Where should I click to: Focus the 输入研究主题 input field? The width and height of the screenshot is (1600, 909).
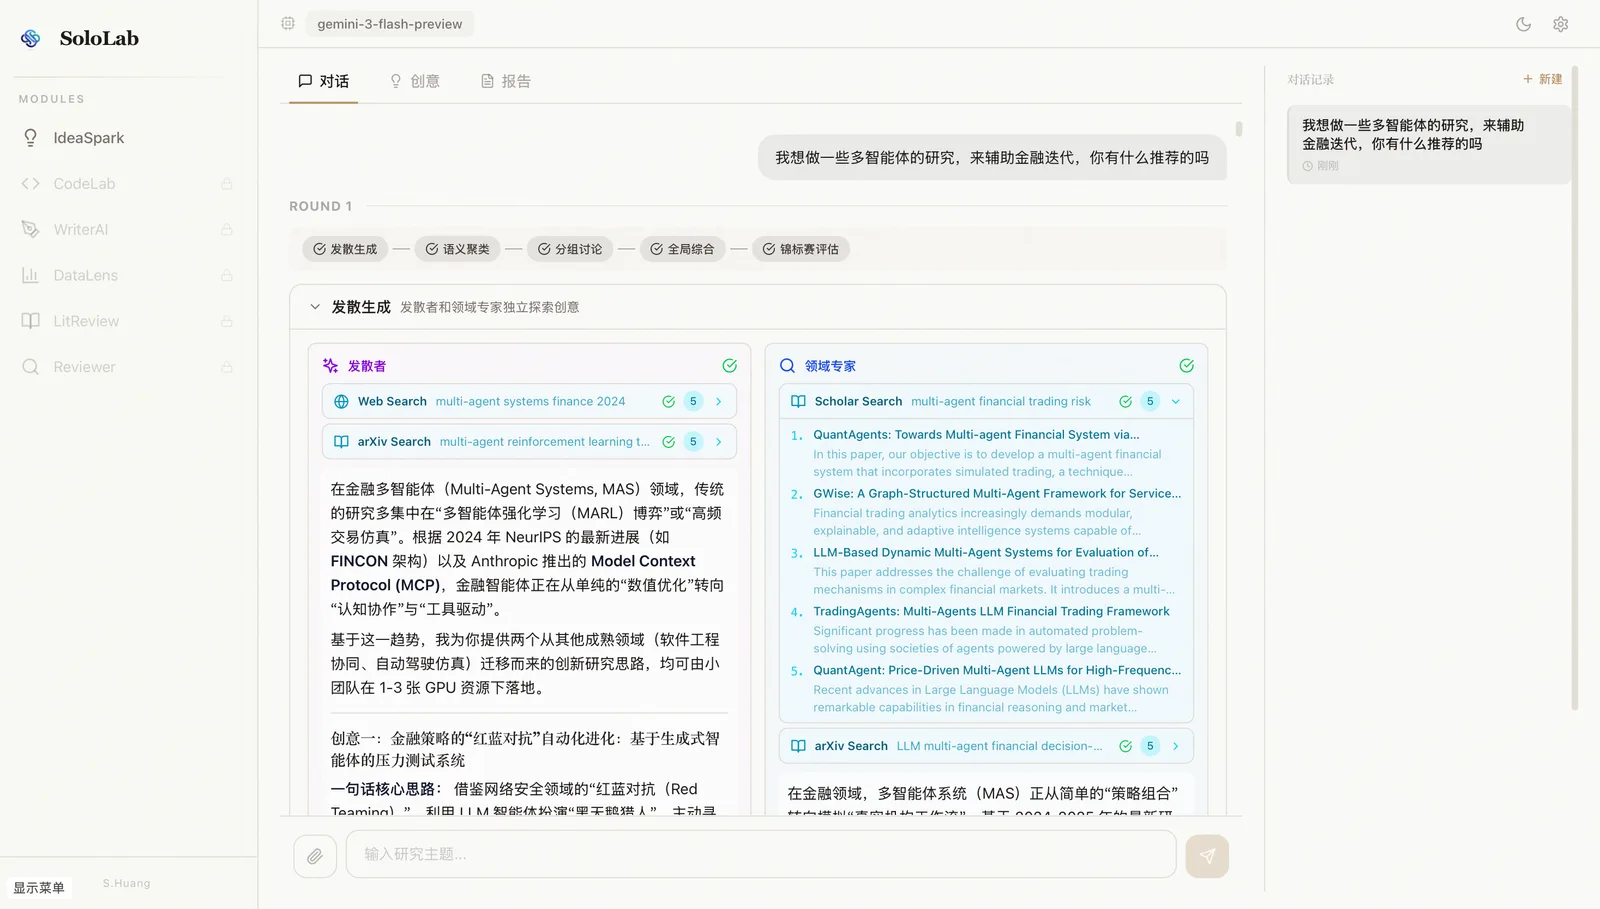point(761,855)
